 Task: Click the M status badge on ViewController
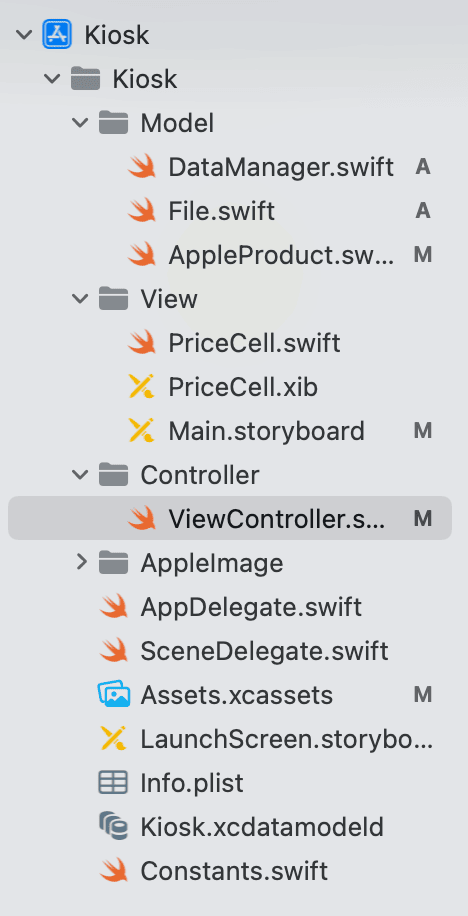point(422,518)
